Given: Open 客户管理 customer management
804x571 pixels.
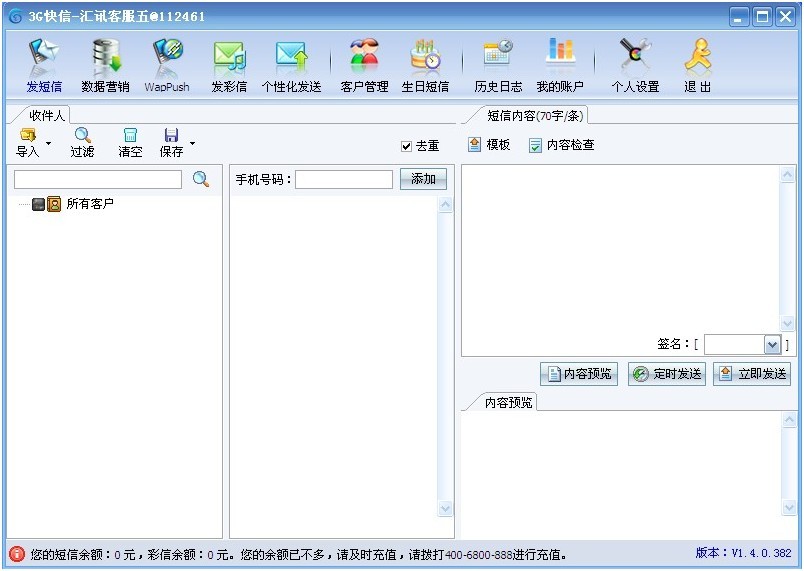Looking at the screenshot, I should [x=364, y=66].
